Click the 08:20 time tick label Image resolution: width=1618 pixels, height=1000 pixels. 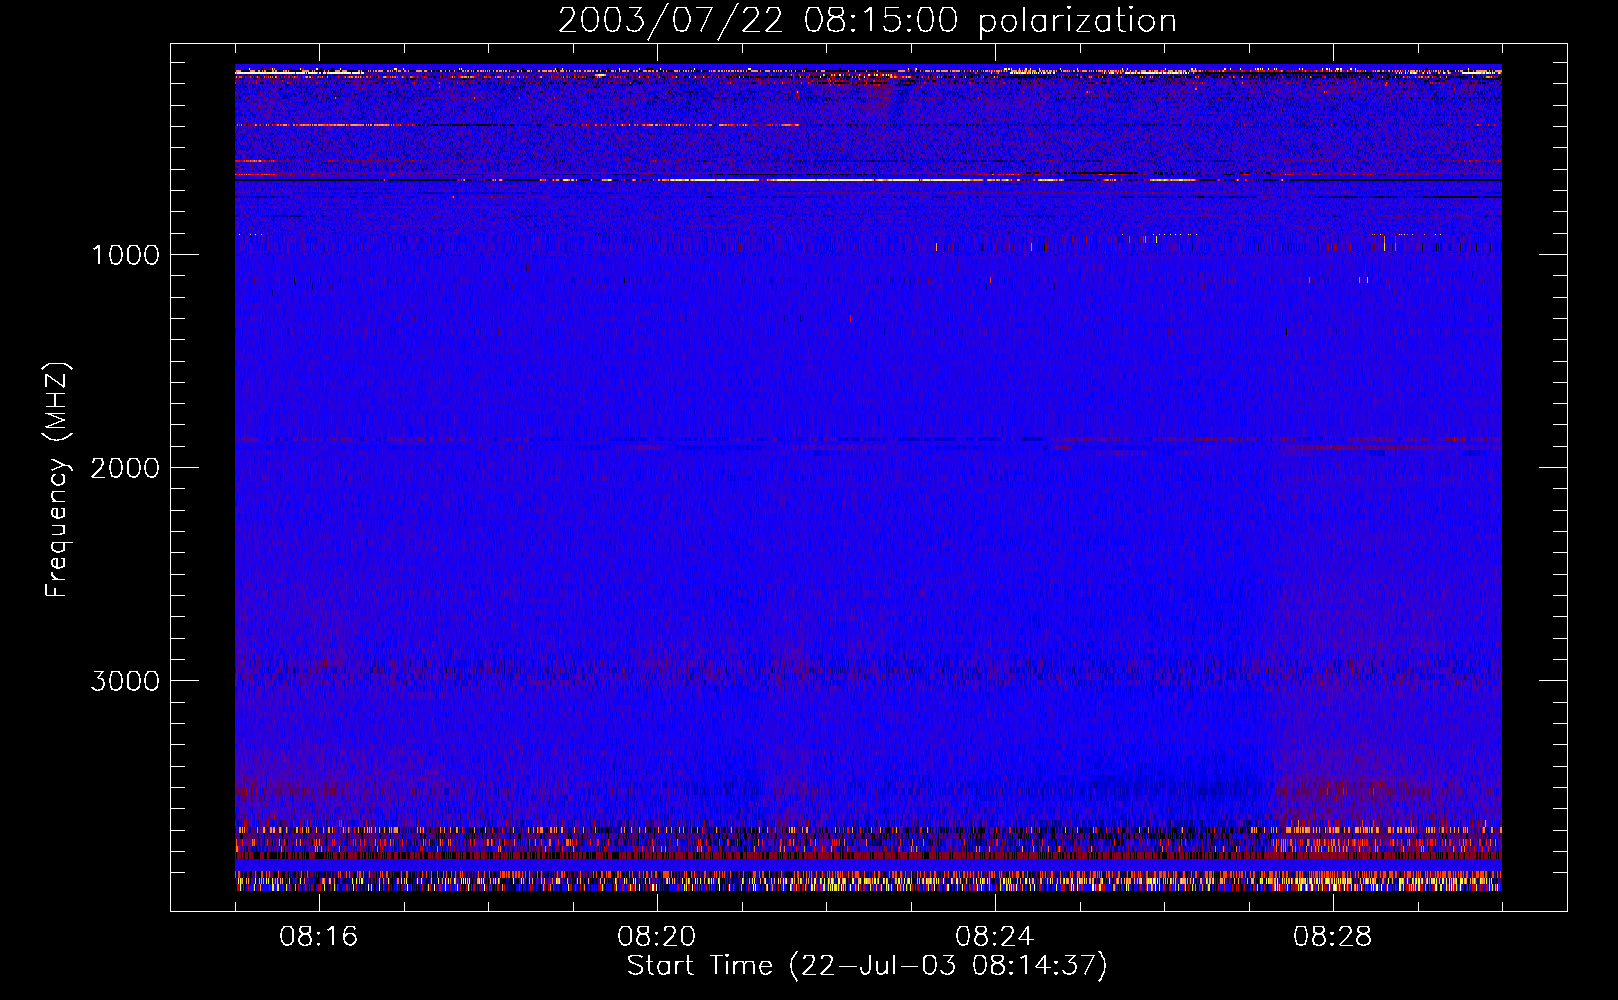click(x=657, y=937)
